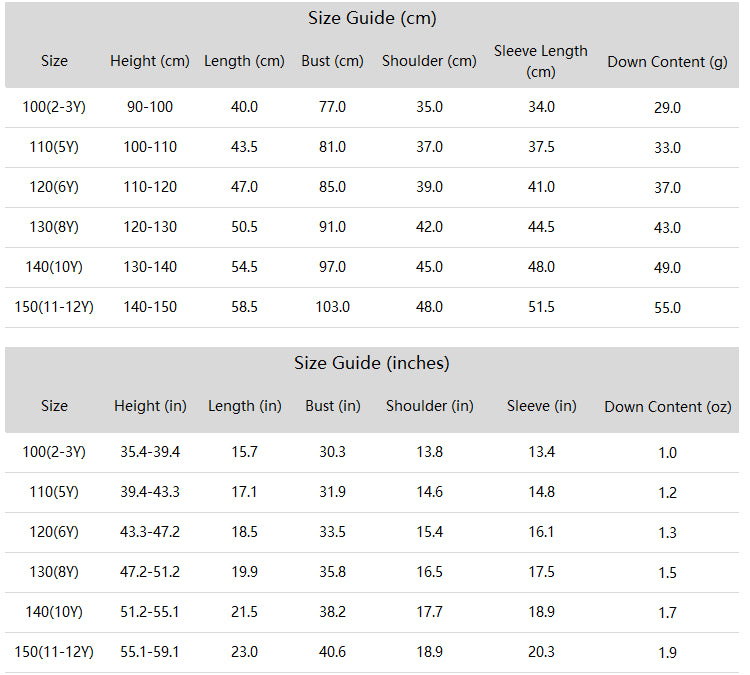Select the down content value 55.0
The height and width of the screenshot is (675, 750).
click(667, 308)
